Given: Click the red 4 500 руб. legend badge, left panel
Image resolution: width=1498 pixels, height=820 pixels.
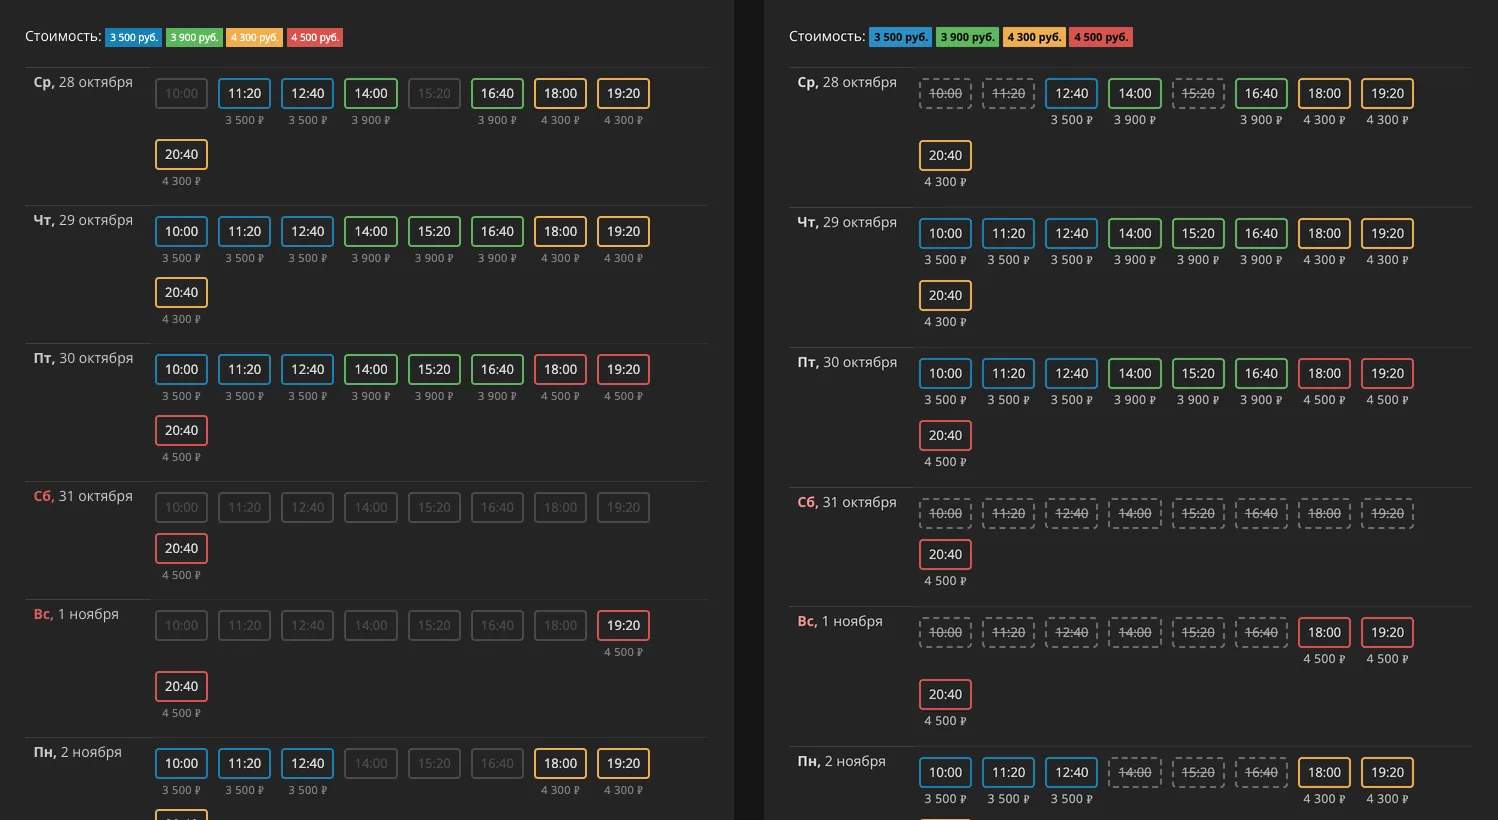Looking at the screenshot, I should [315, 37].
